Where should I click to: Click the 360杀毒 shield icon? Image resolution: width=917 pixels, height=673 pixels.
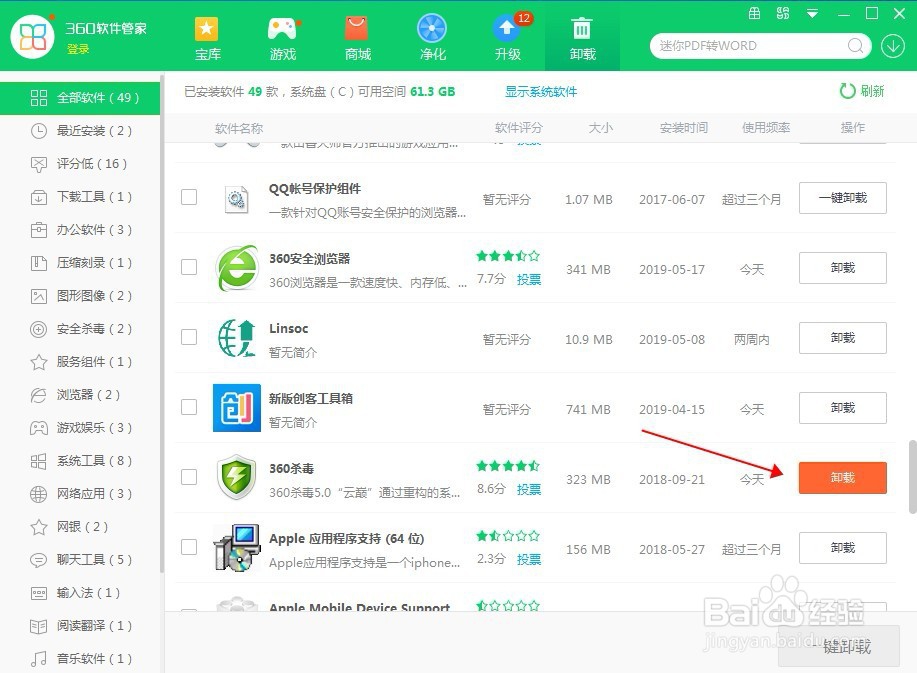(x=236, y=477)
